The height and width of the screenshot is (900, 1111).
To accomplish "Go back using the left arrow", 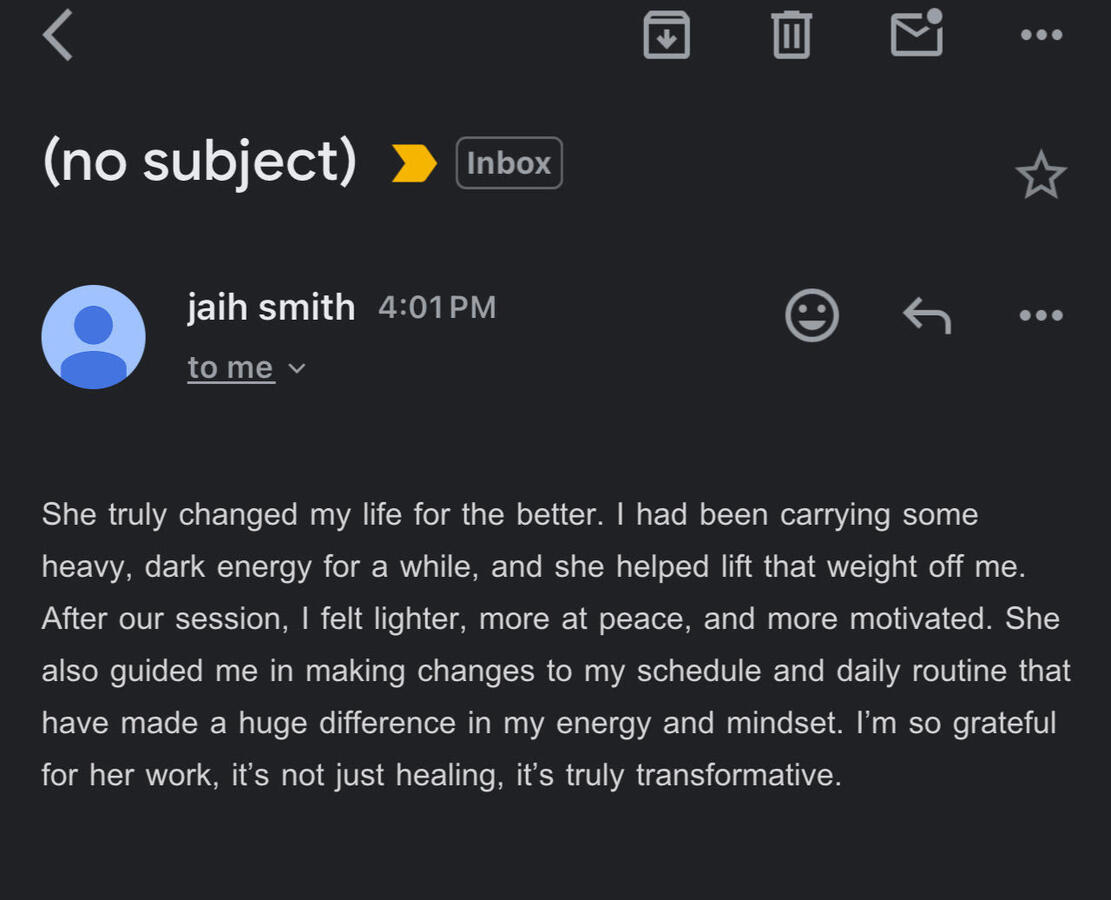I will 58,36.
